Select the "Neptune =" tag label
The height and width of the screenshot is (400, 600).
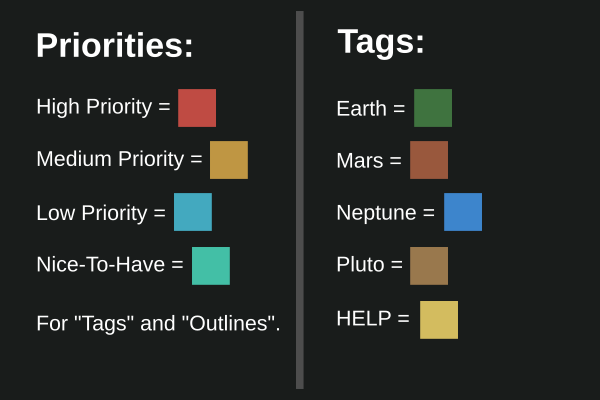tap(386, 213)
